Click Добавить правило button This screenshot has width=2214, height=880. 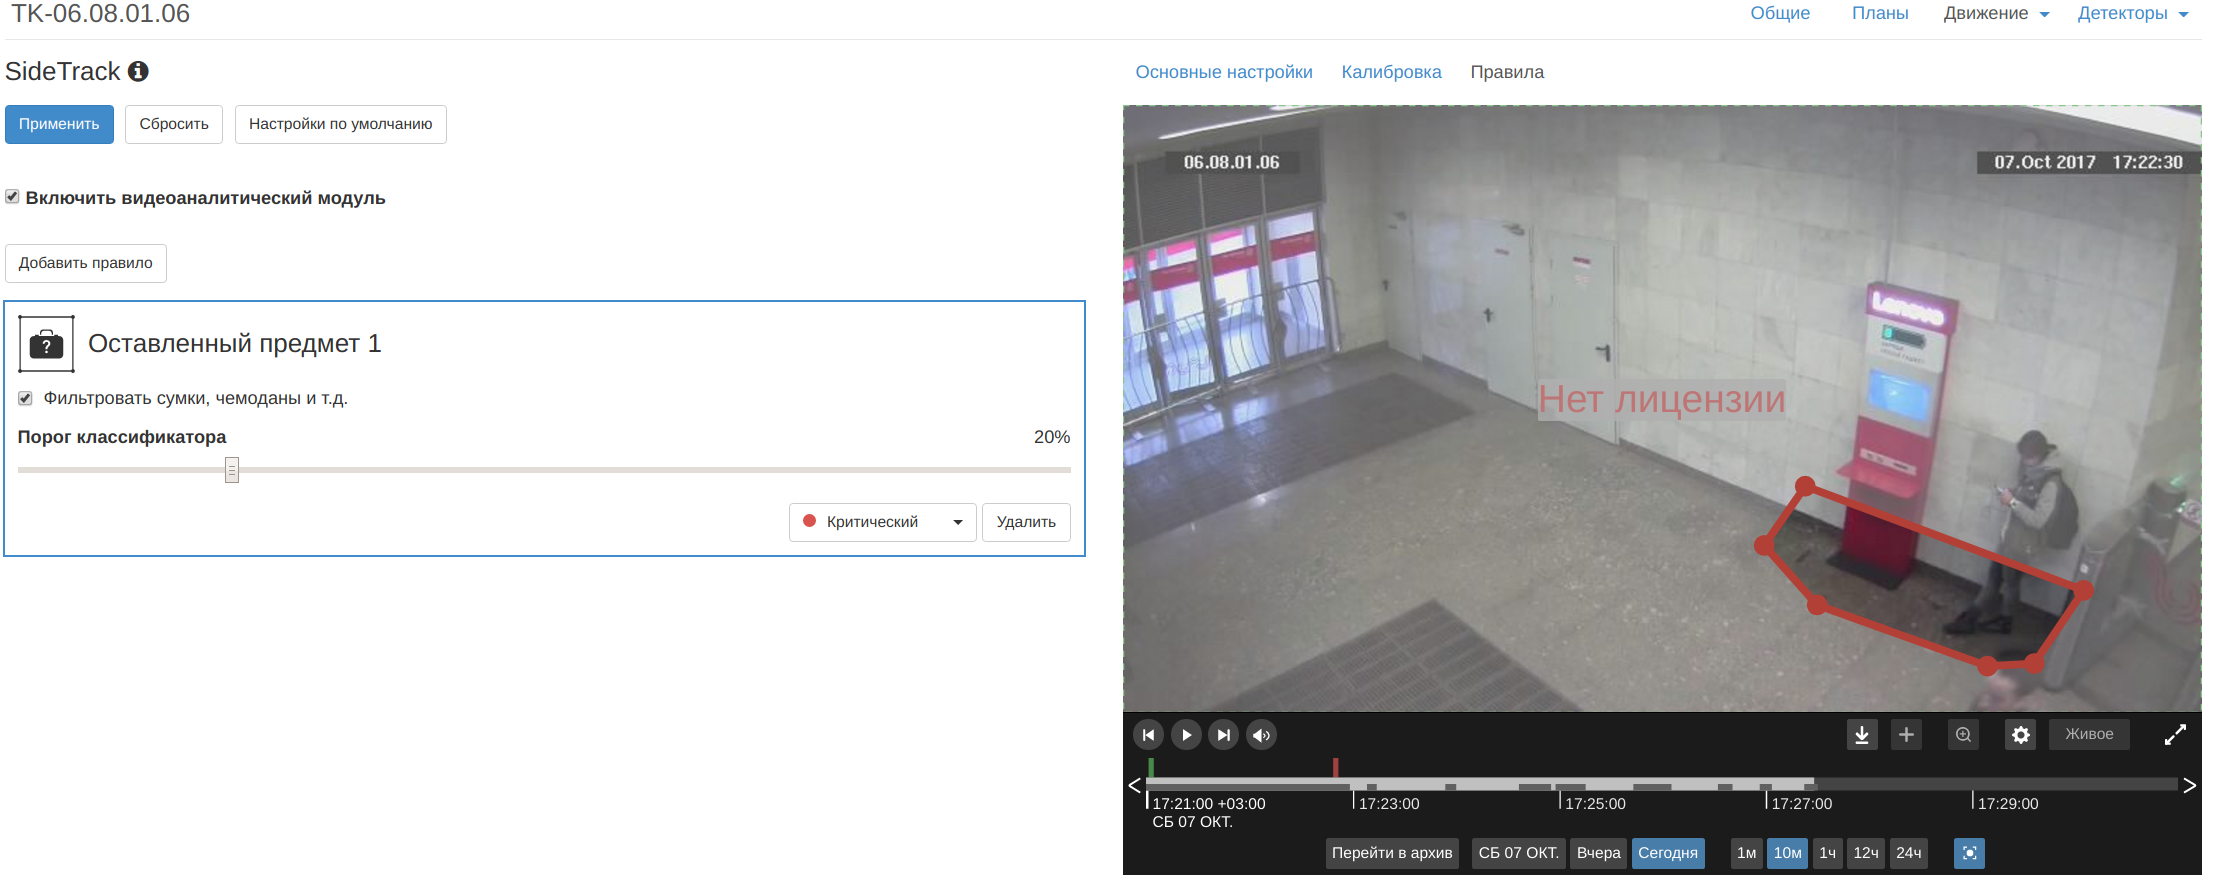86,263
